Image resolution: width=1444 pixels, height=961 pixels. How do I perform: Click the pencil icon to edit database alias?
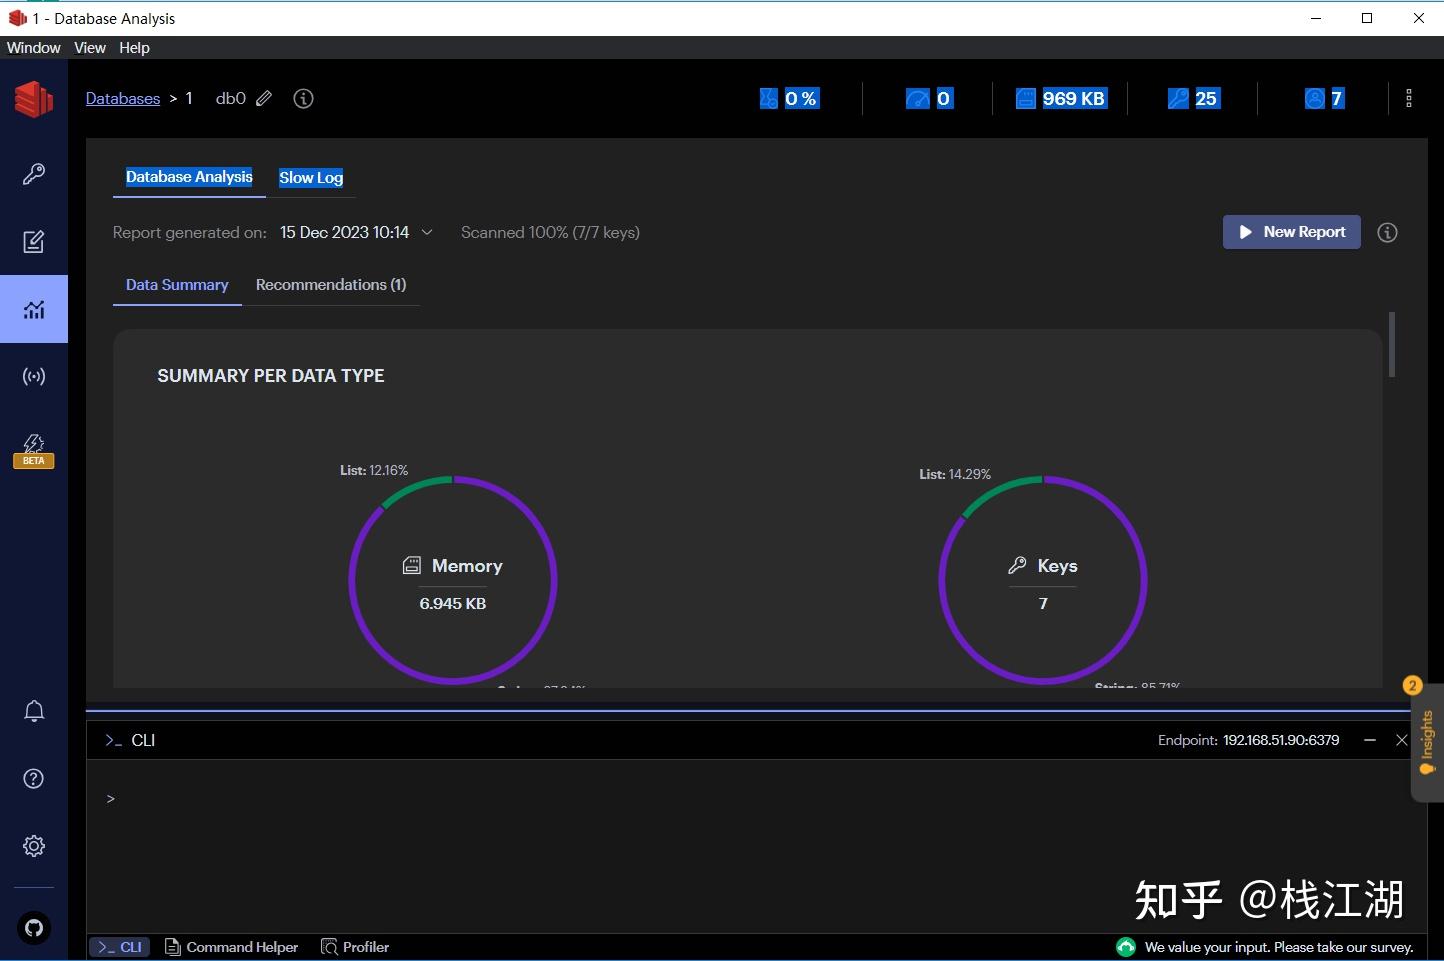click(x=264, y=98)
